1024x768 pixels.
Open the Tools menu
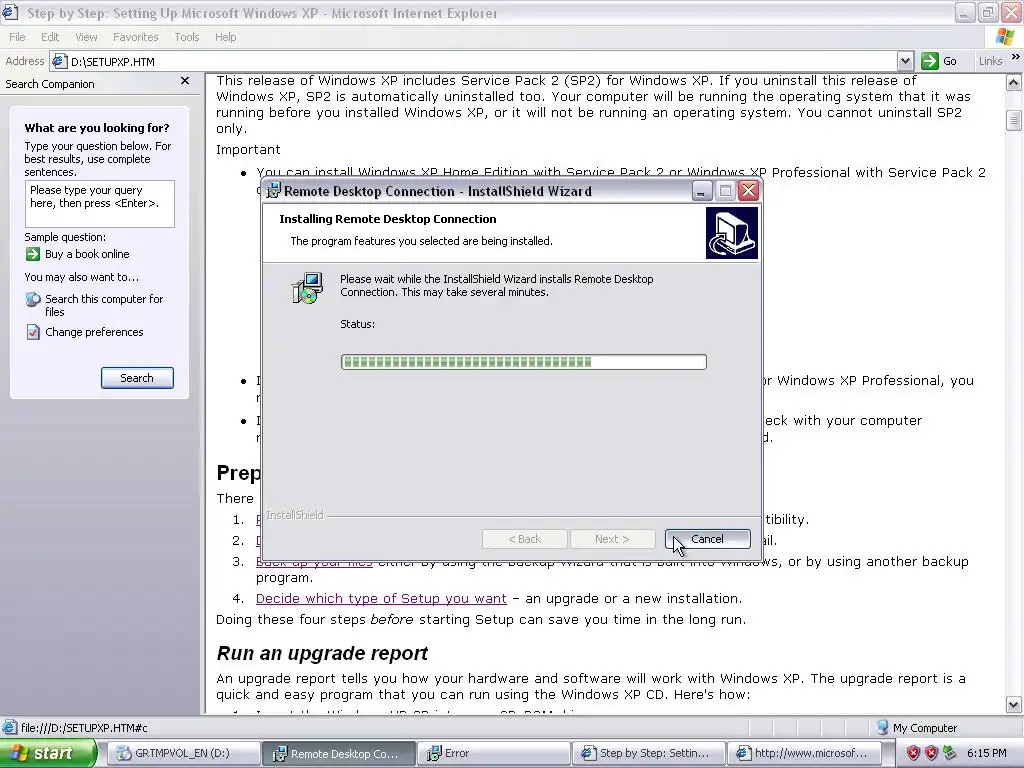(186, 37)
